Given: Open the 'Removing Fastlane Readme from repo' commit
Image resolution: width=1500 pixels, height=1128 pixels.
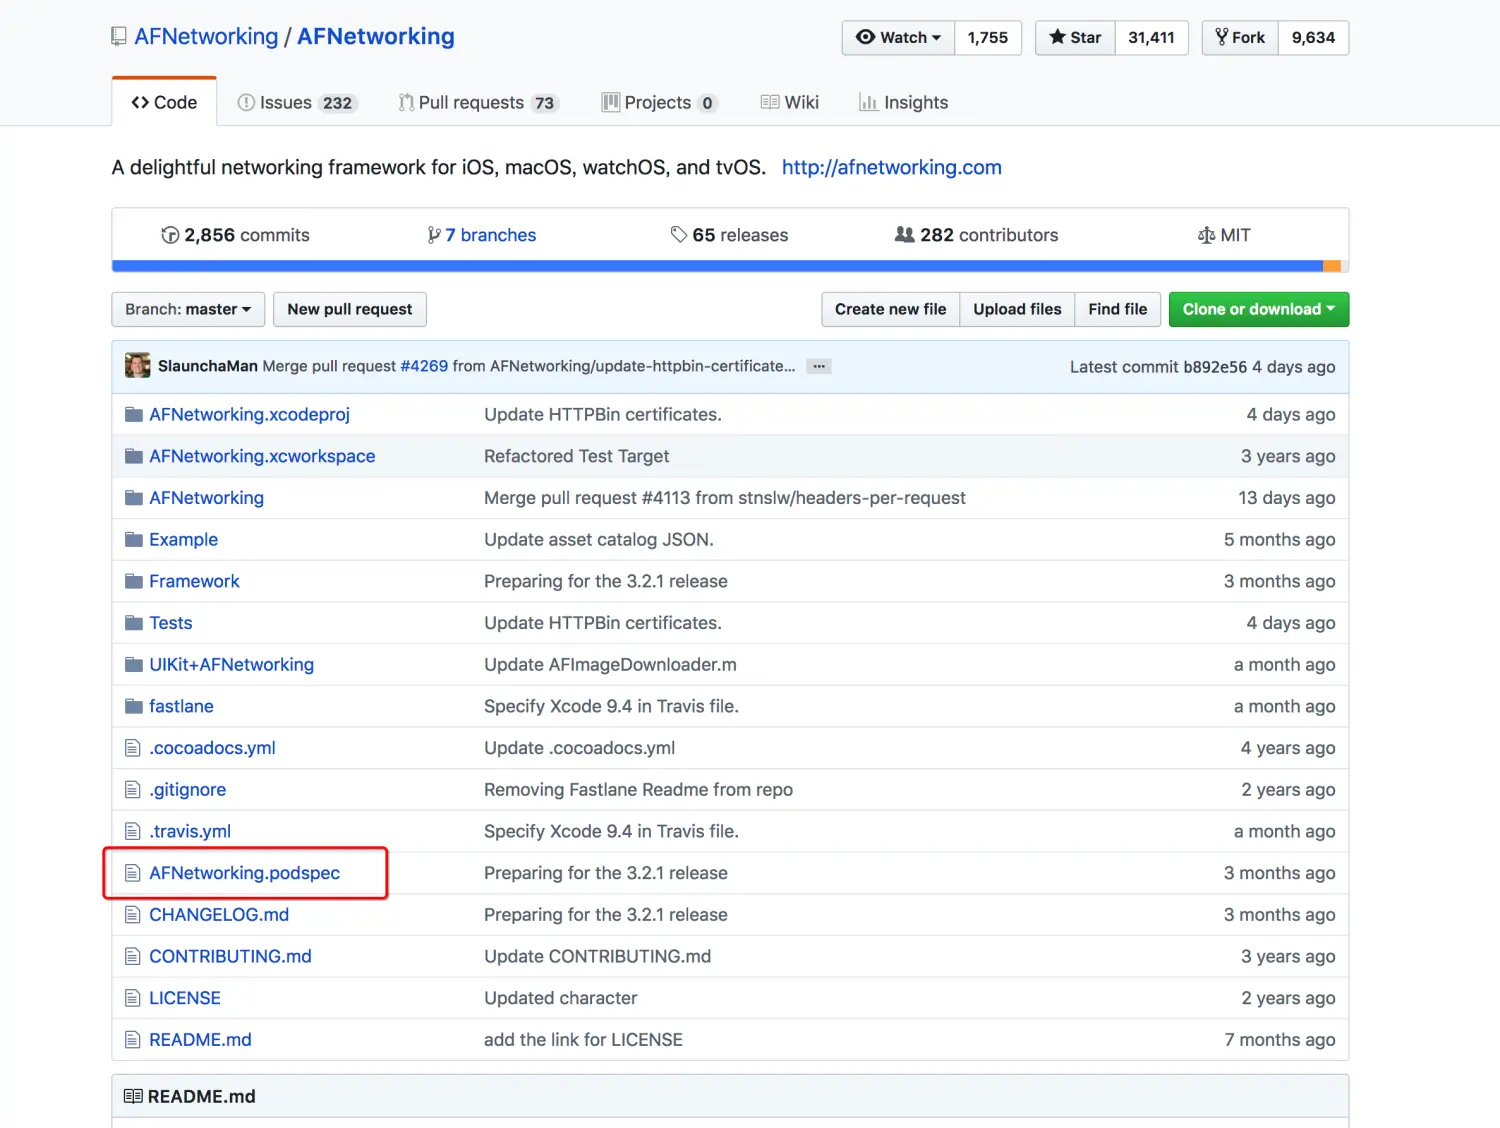Looking at the screenshot, I should pyautogui.click(x=638, y=790).
